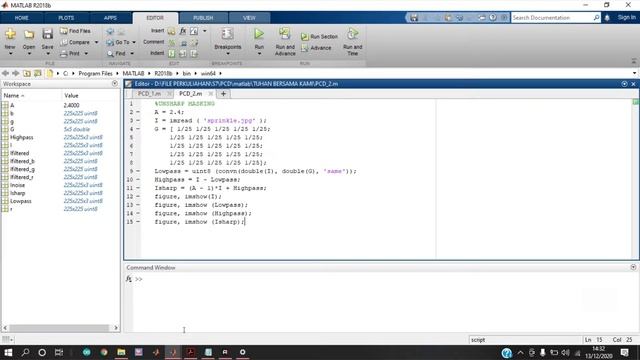Click the notifications bell icon
640x360 pixels.
coord(607,18)
